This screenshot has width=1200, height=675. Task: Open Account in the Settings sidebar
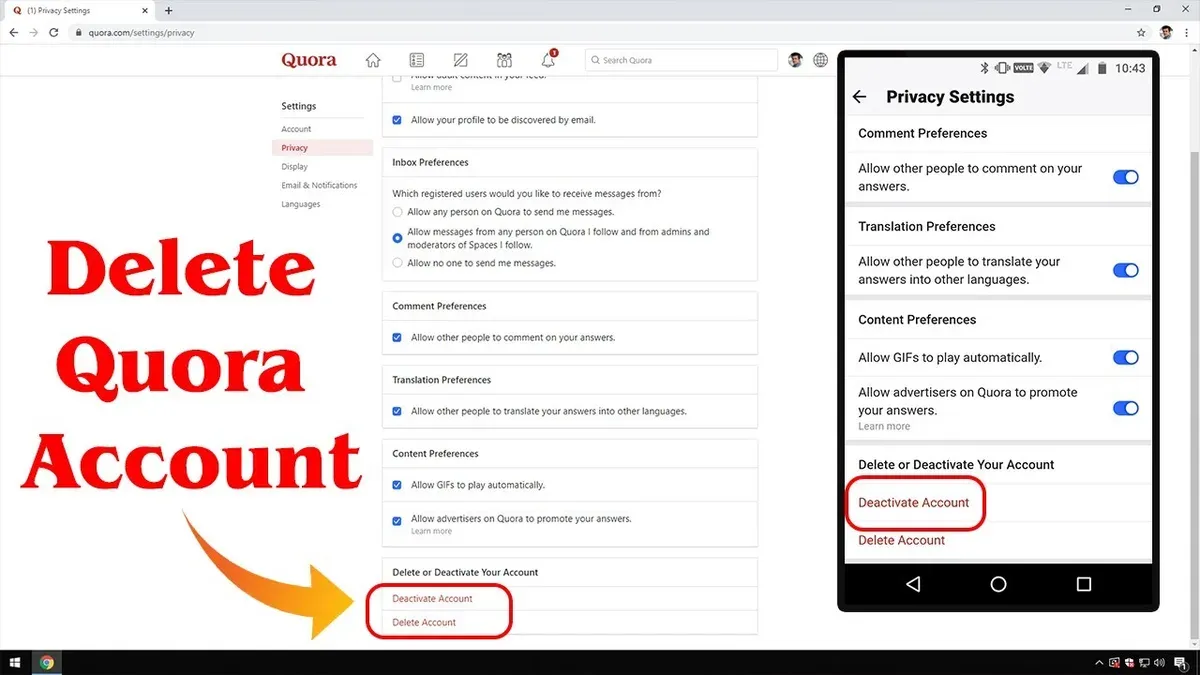tap(296, 129)
